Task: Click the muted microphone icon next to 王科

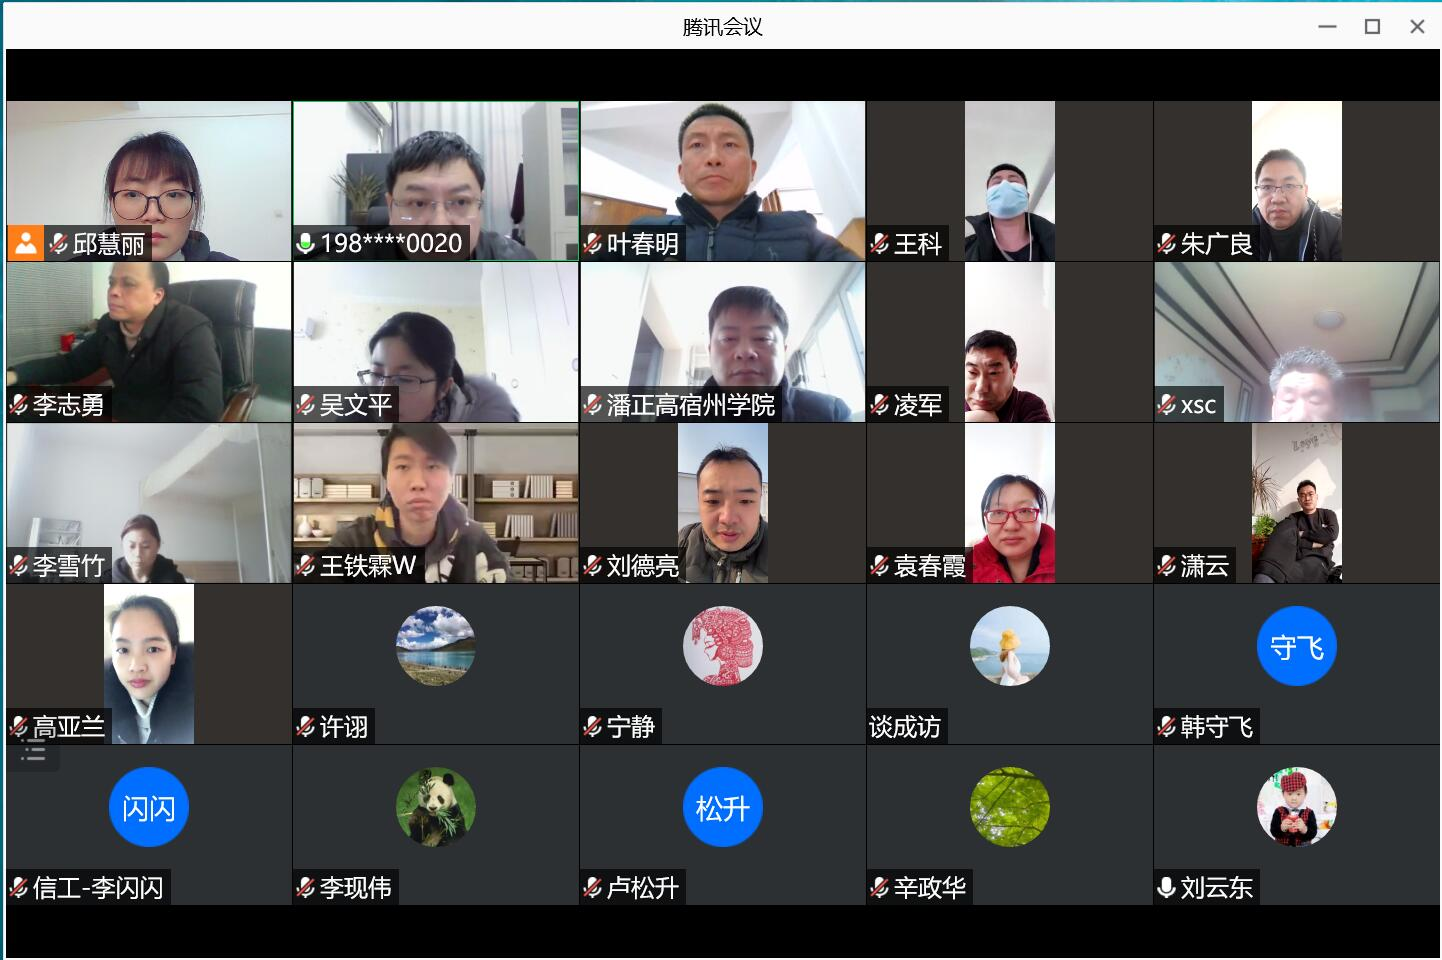Action: tap(880, 244)
